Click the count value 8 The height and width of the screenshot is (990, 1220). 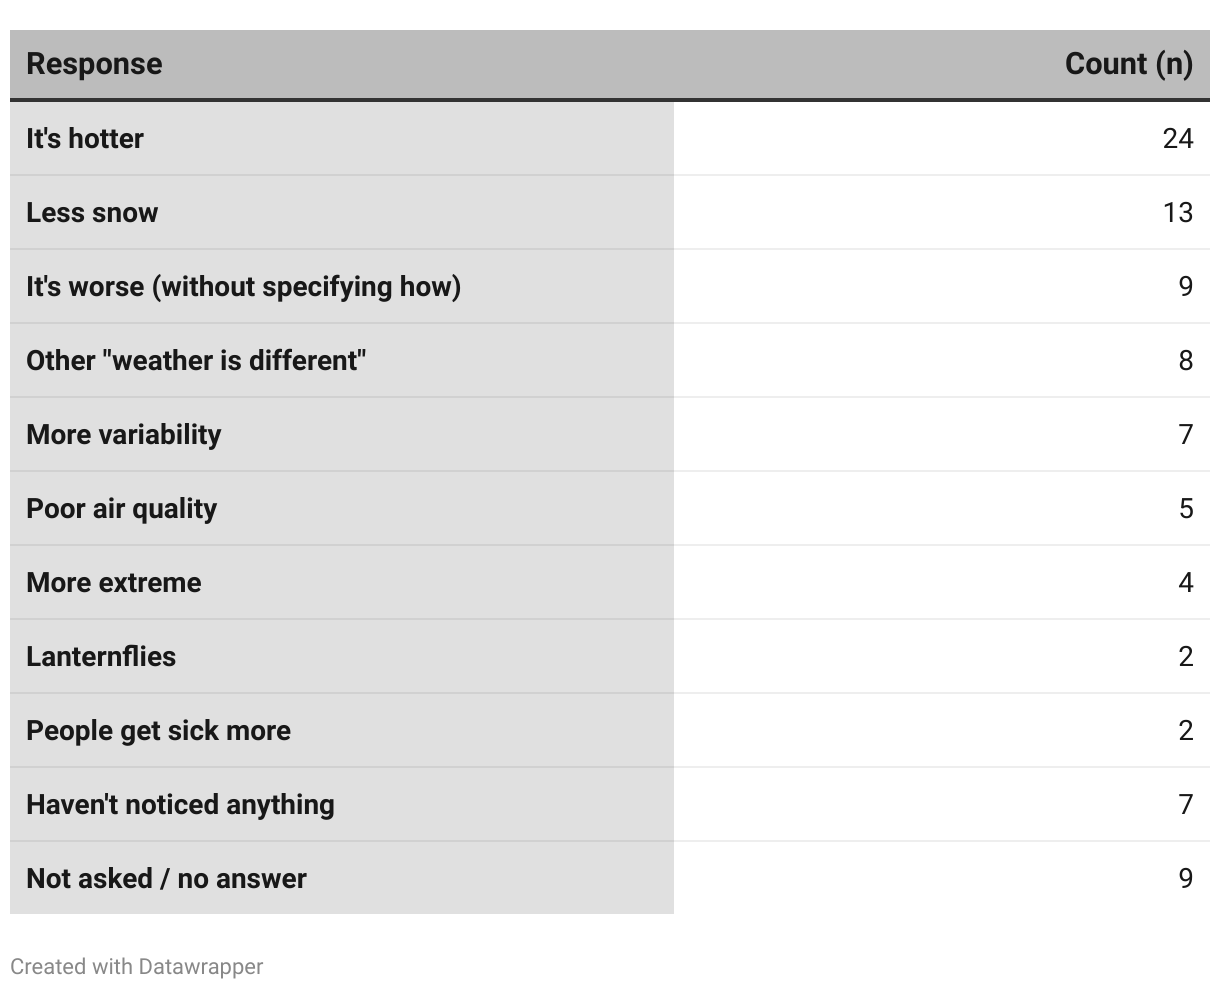click(x=1185, y=360)
